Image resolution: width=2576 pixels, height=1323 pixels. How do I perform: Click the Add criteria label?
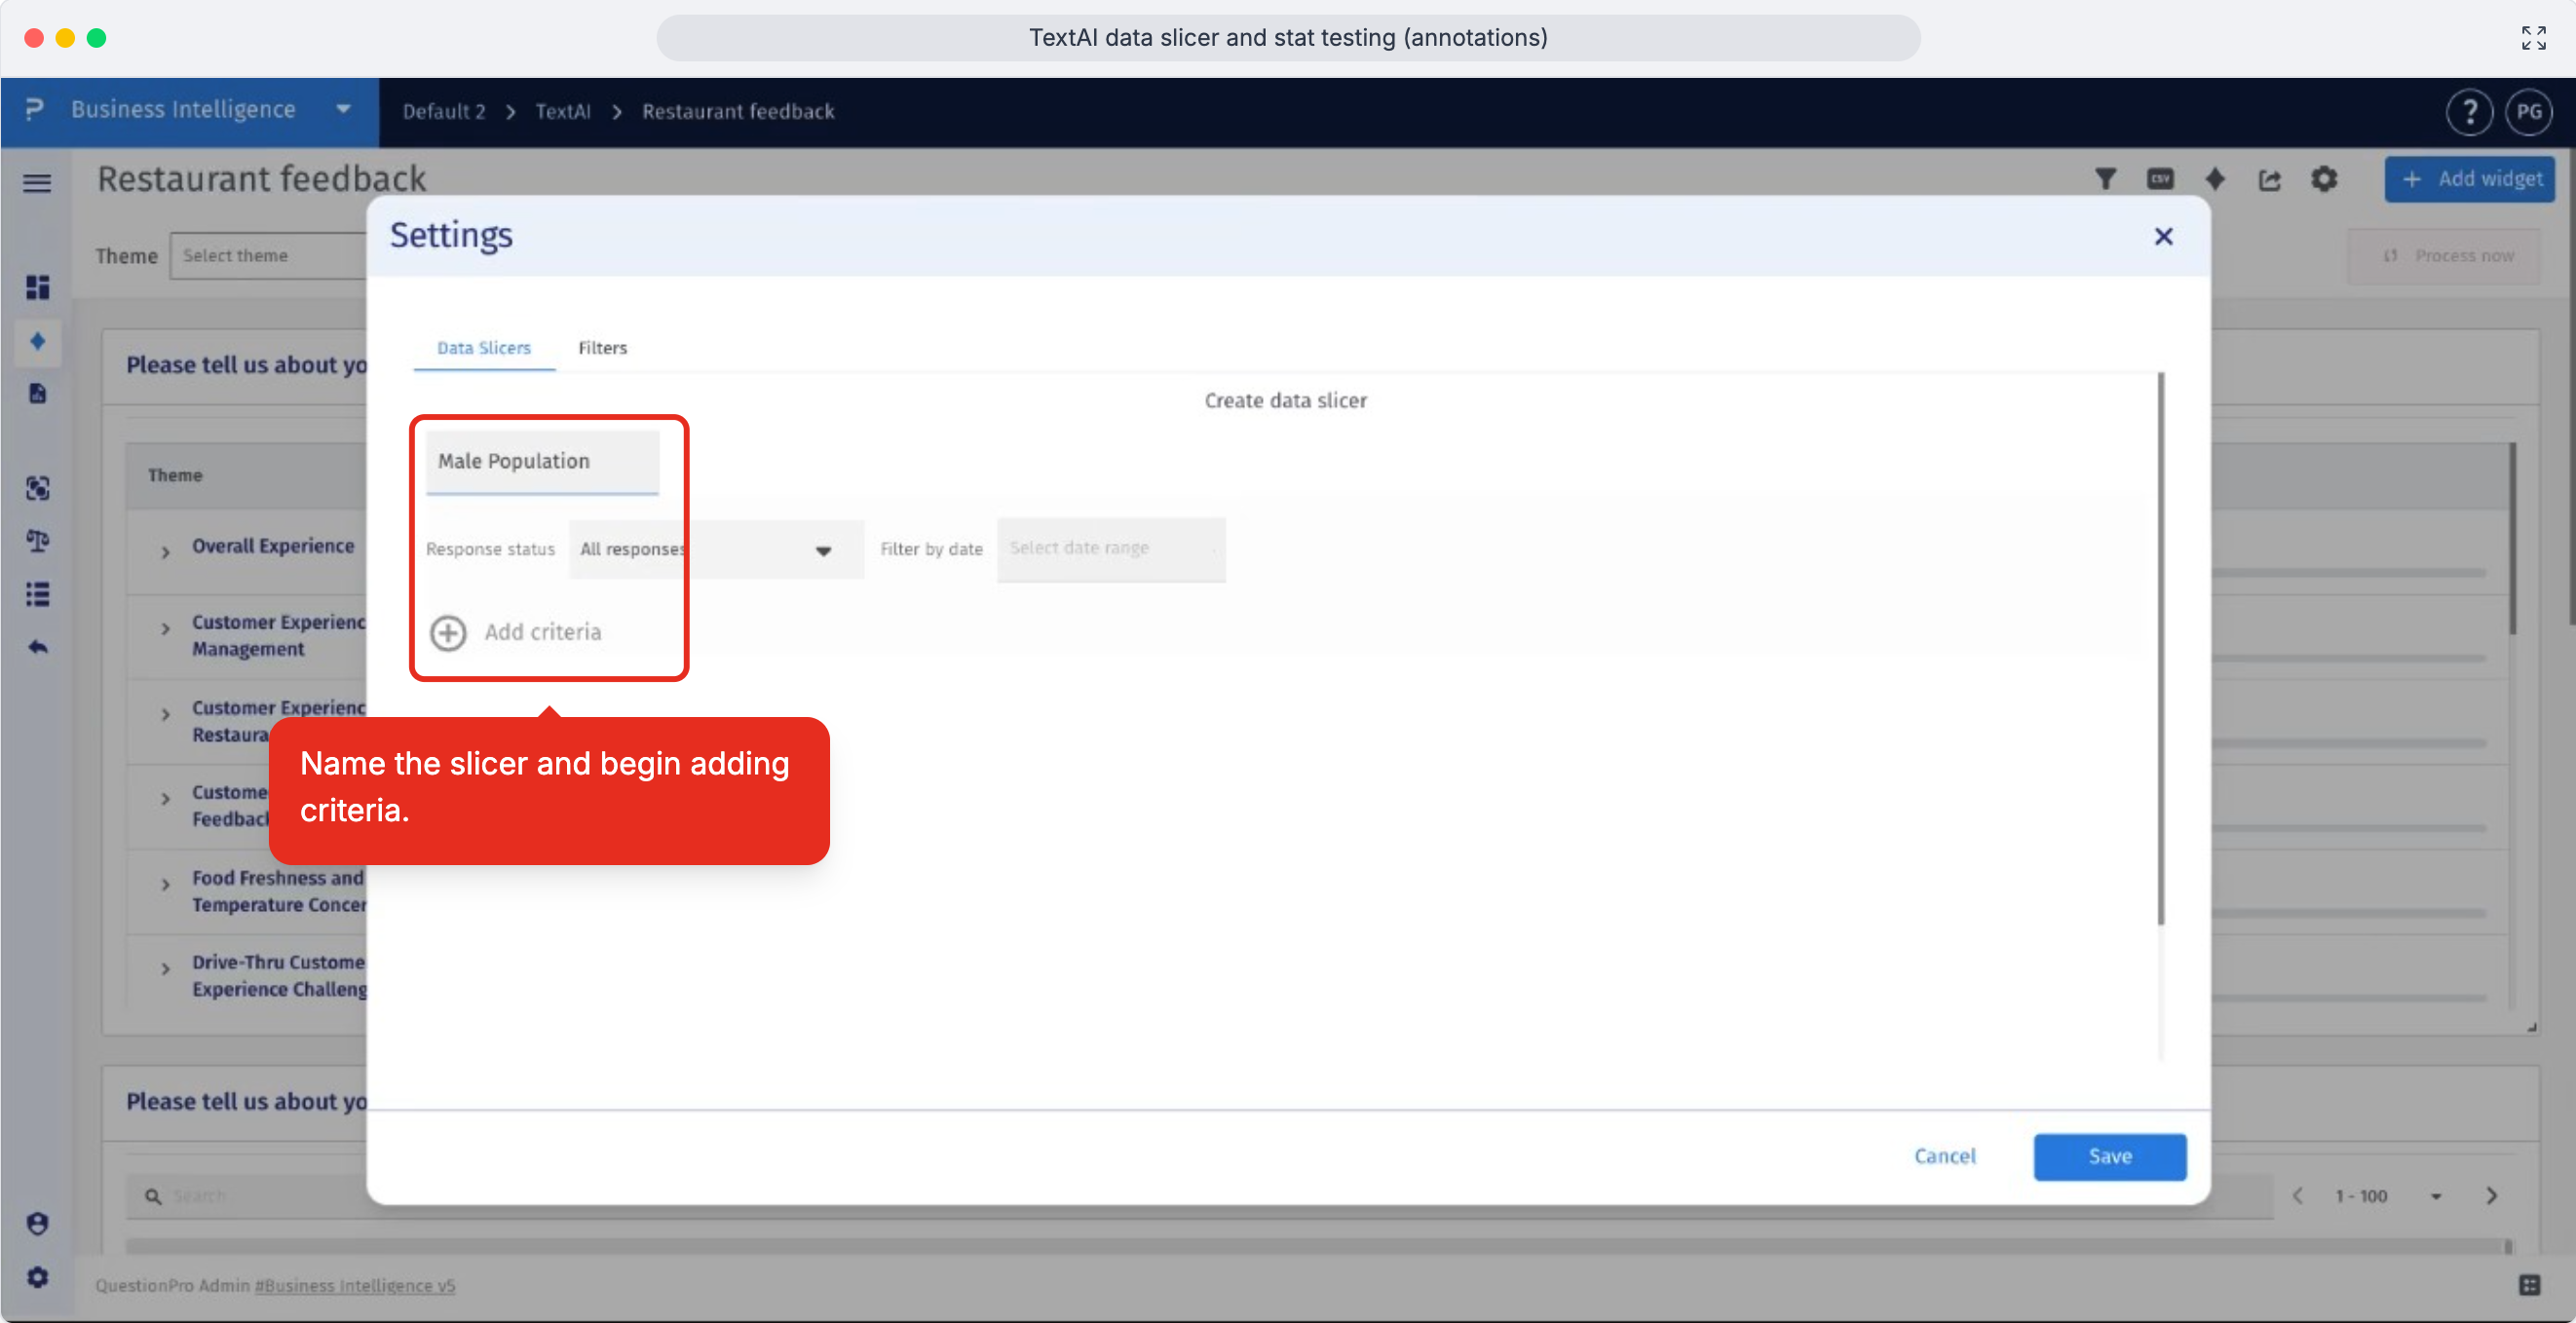point(543,632)
